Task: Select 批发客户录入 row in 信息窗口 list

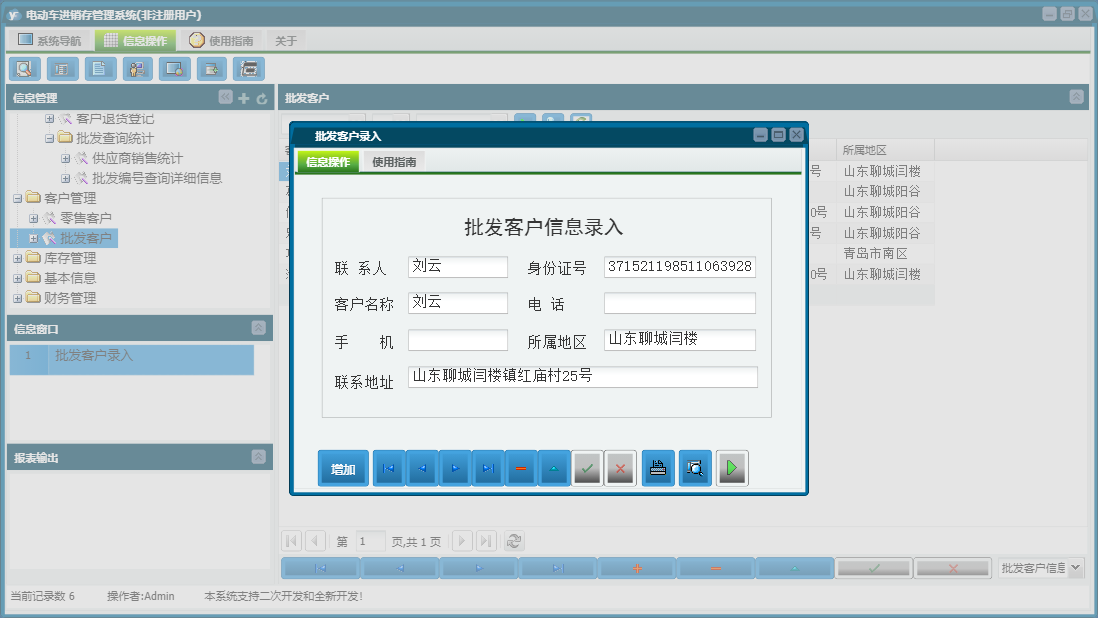Action: coord(132,359)
